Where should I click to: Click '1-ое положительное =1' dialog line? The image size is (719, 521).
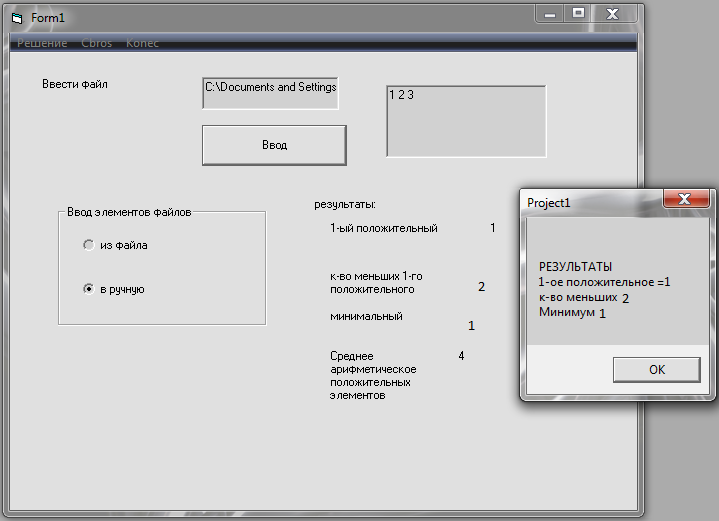point(604,282)
